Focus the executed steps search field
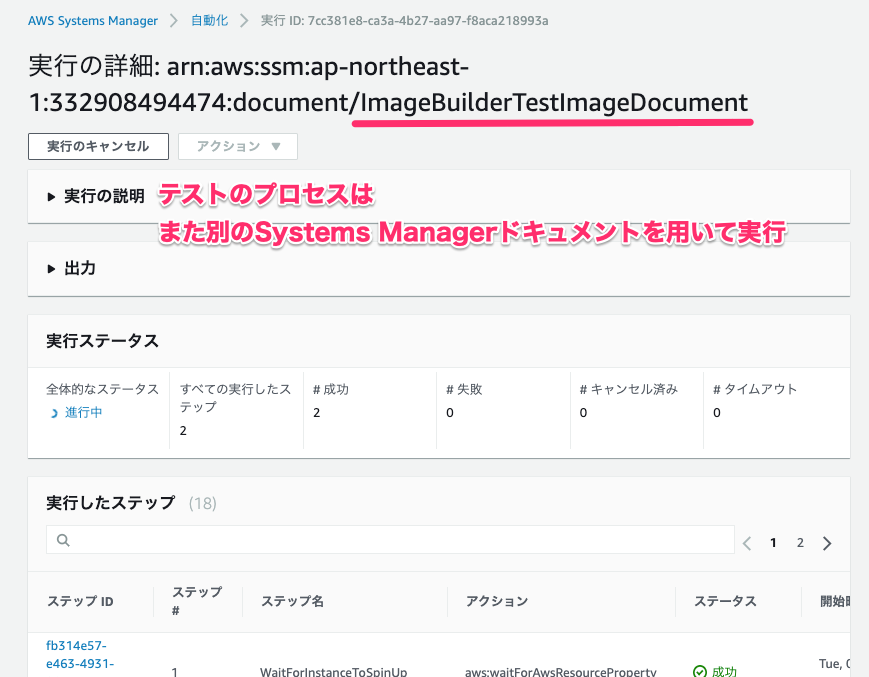 tap(390, 540)
